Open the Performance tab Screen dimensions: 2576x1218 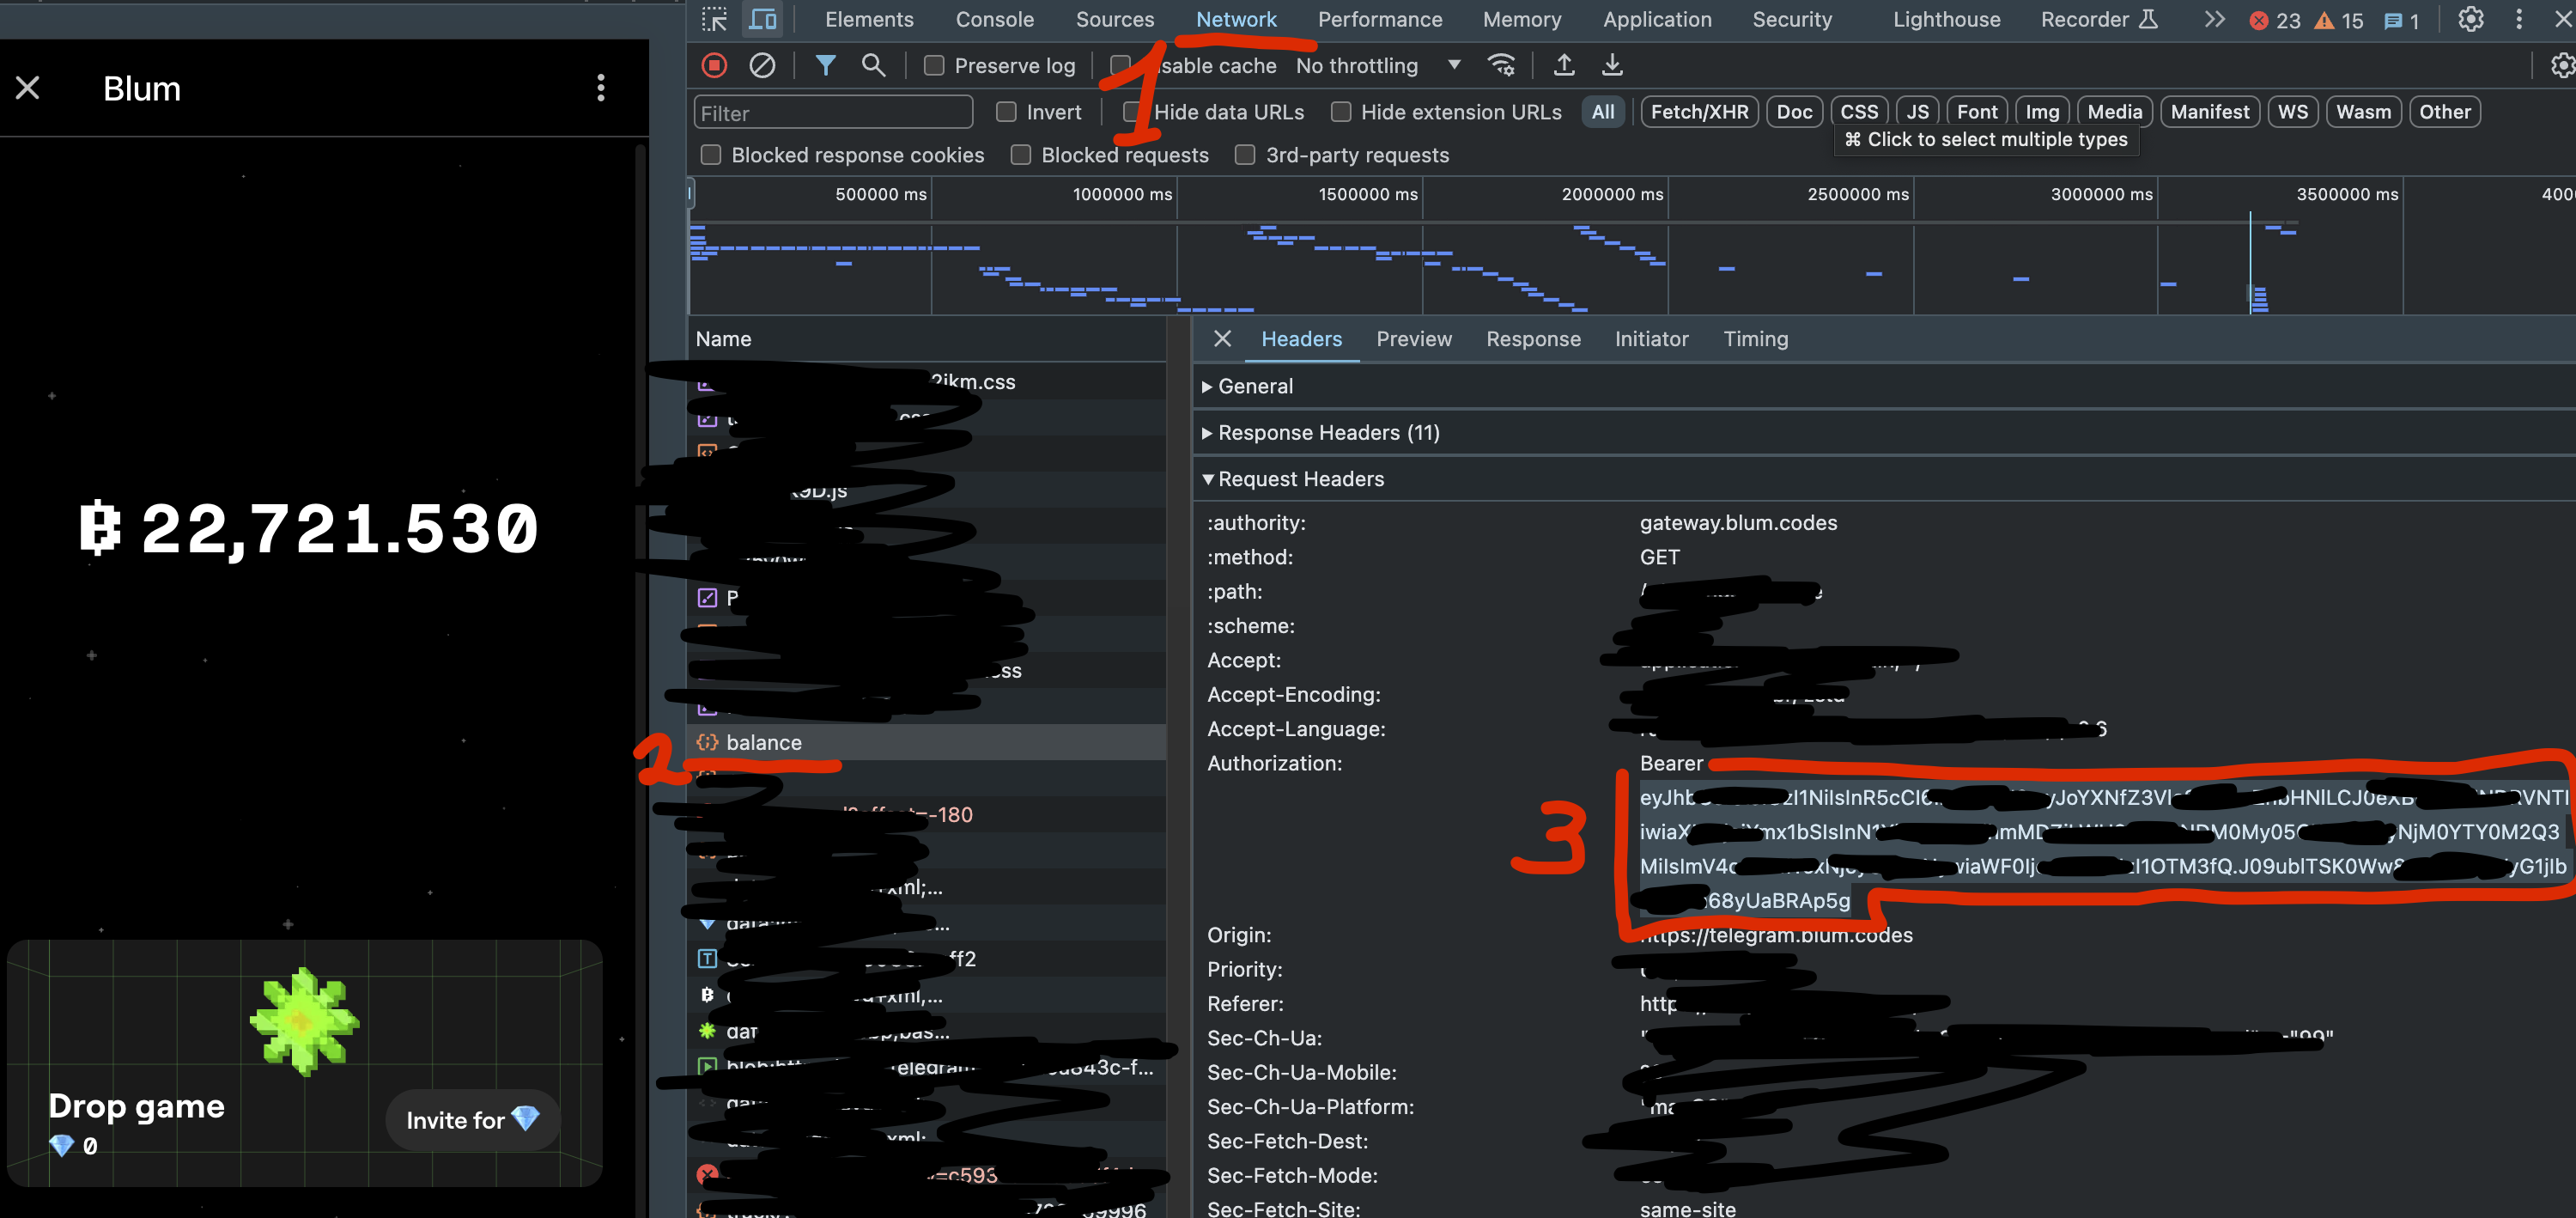coord(1379,19)
